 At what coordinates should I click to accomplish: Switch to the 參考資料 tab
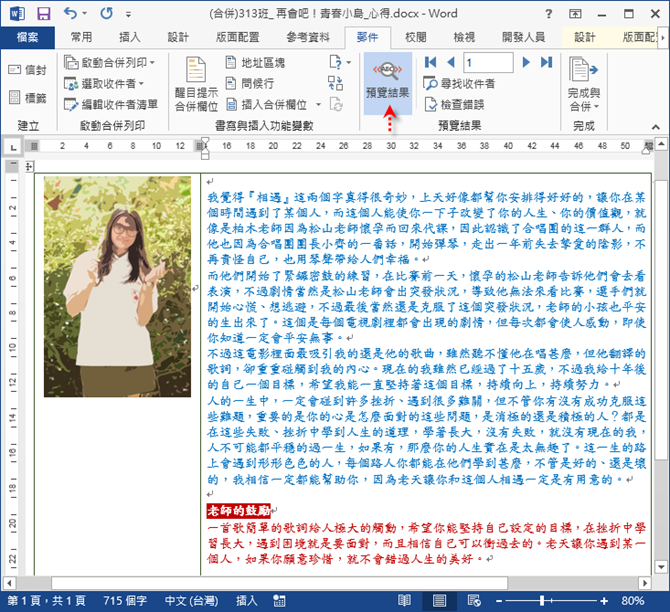point(308,38)
